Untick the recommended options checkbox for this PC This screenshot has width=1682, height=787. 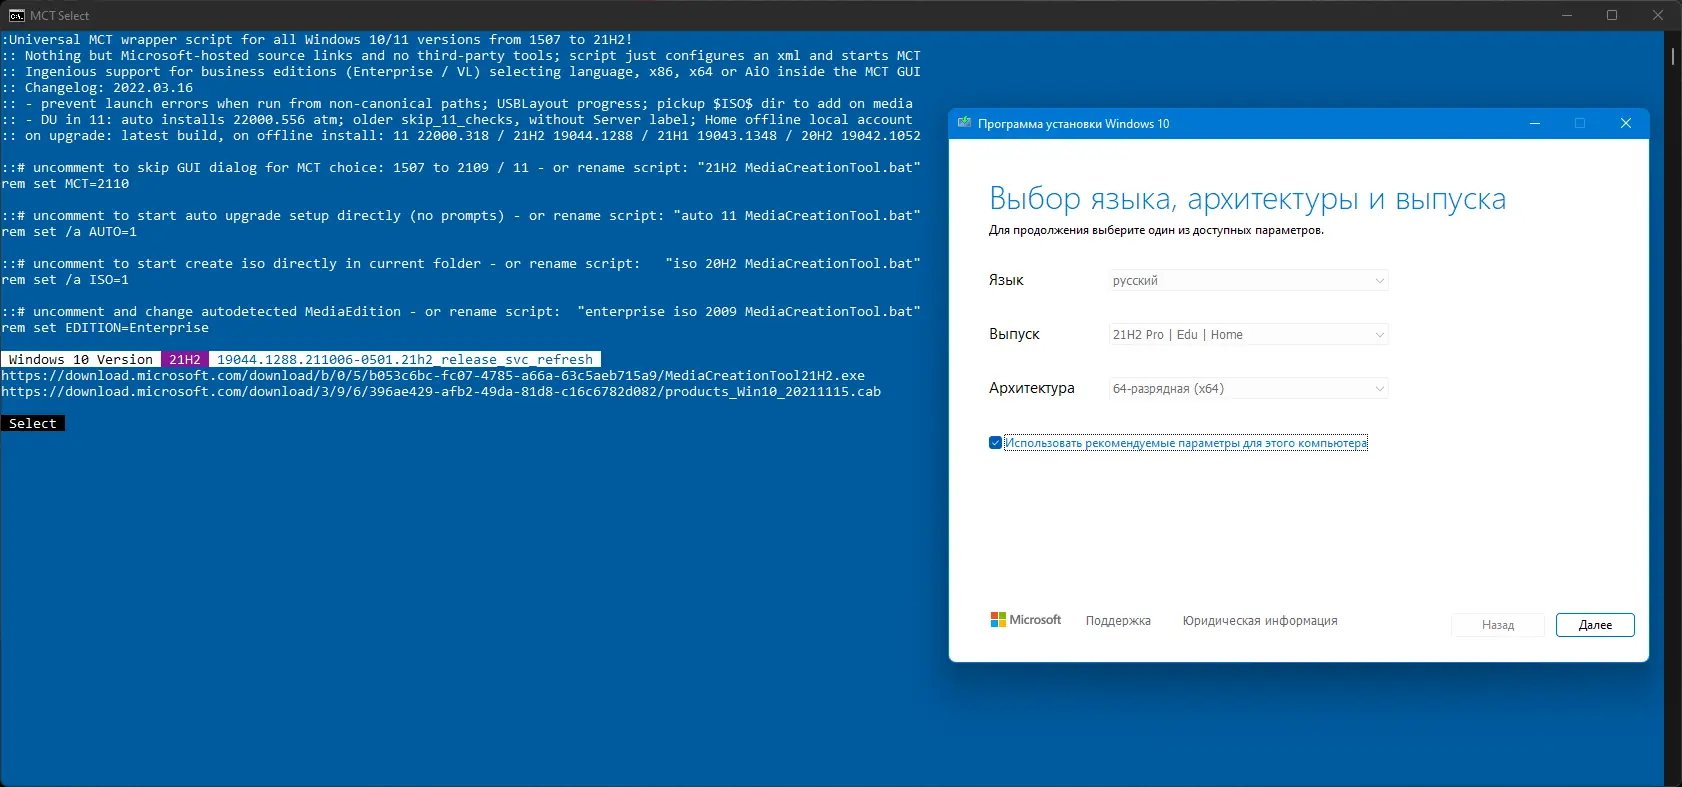pyautogui.click(x=995, y=443)
